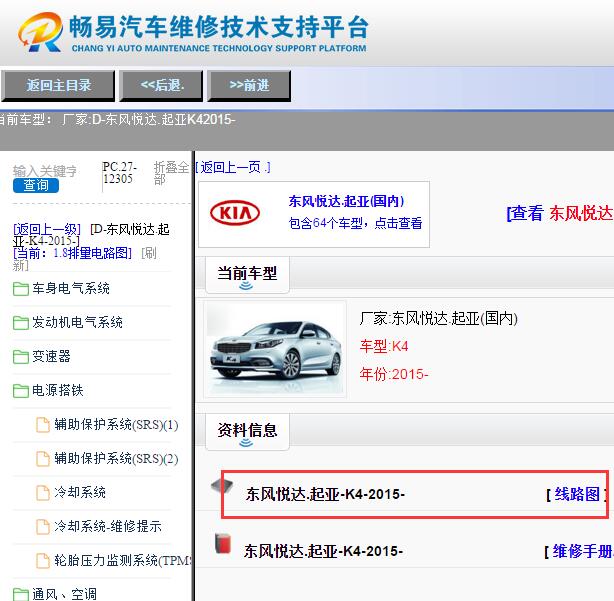Click the gray book icon beside 线路图 row
This screenshot has height=601, width=614.
[222, 487]
